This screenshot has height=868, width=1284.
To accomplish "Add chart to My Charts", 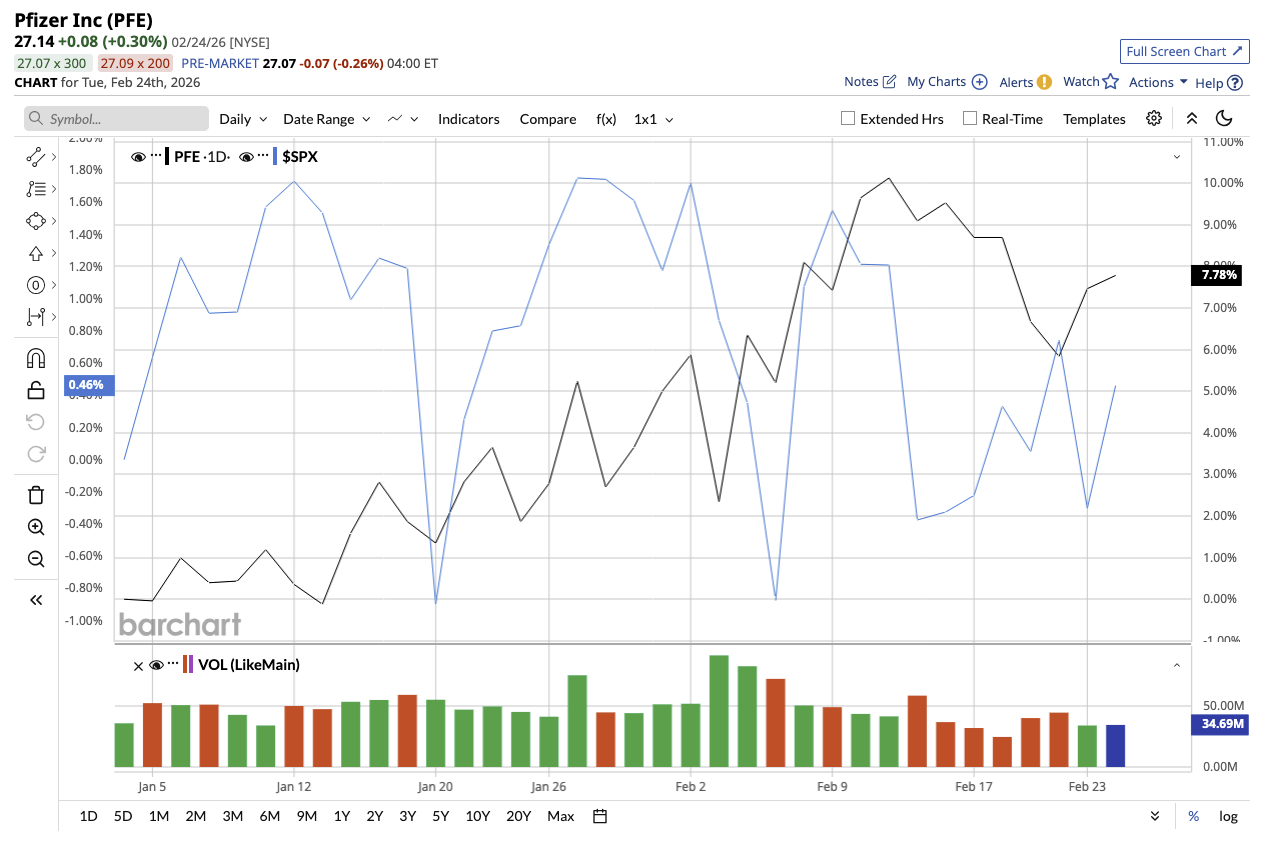I will point(947,82).
